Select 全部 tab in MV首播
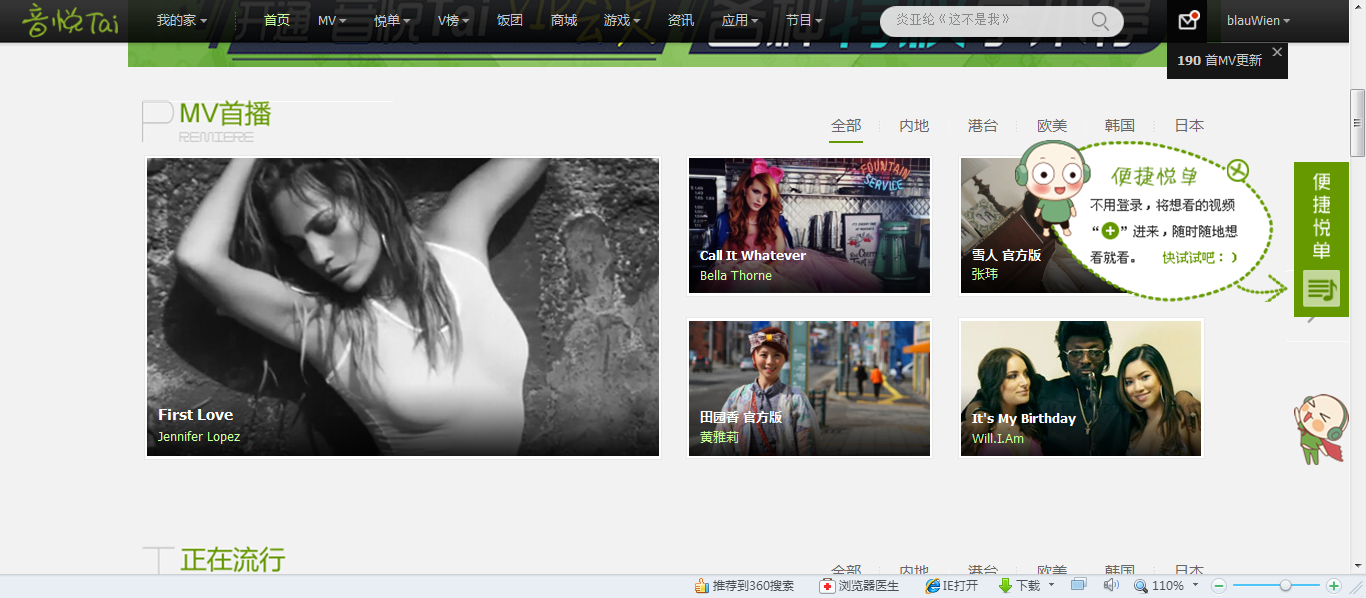This screenshot has height=598, width=1366. click(x=846, y=126)
